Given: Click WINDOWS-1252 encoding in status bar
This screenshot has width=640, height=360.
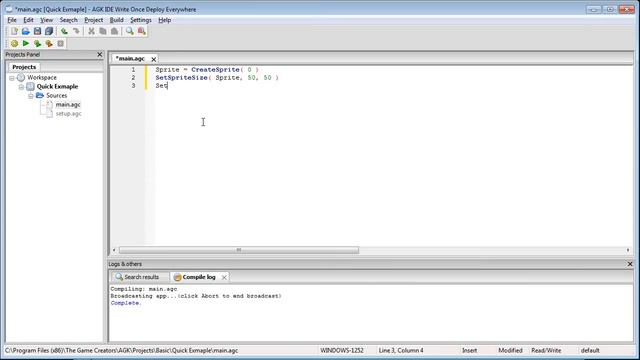Looking at the screenshot, I should (x=342, y=351).
